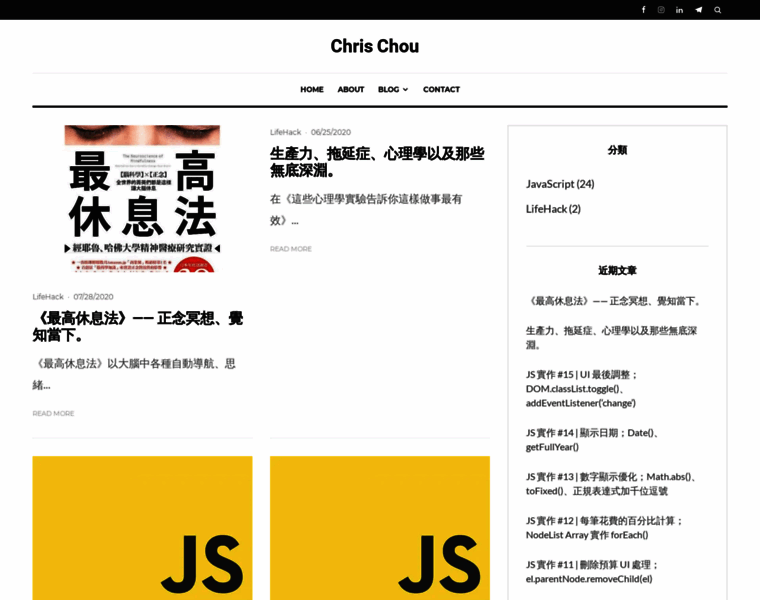Open recent post 生產力、拖延症 in sidebar
The image size is (760, 600).
[x=612, y=338]
